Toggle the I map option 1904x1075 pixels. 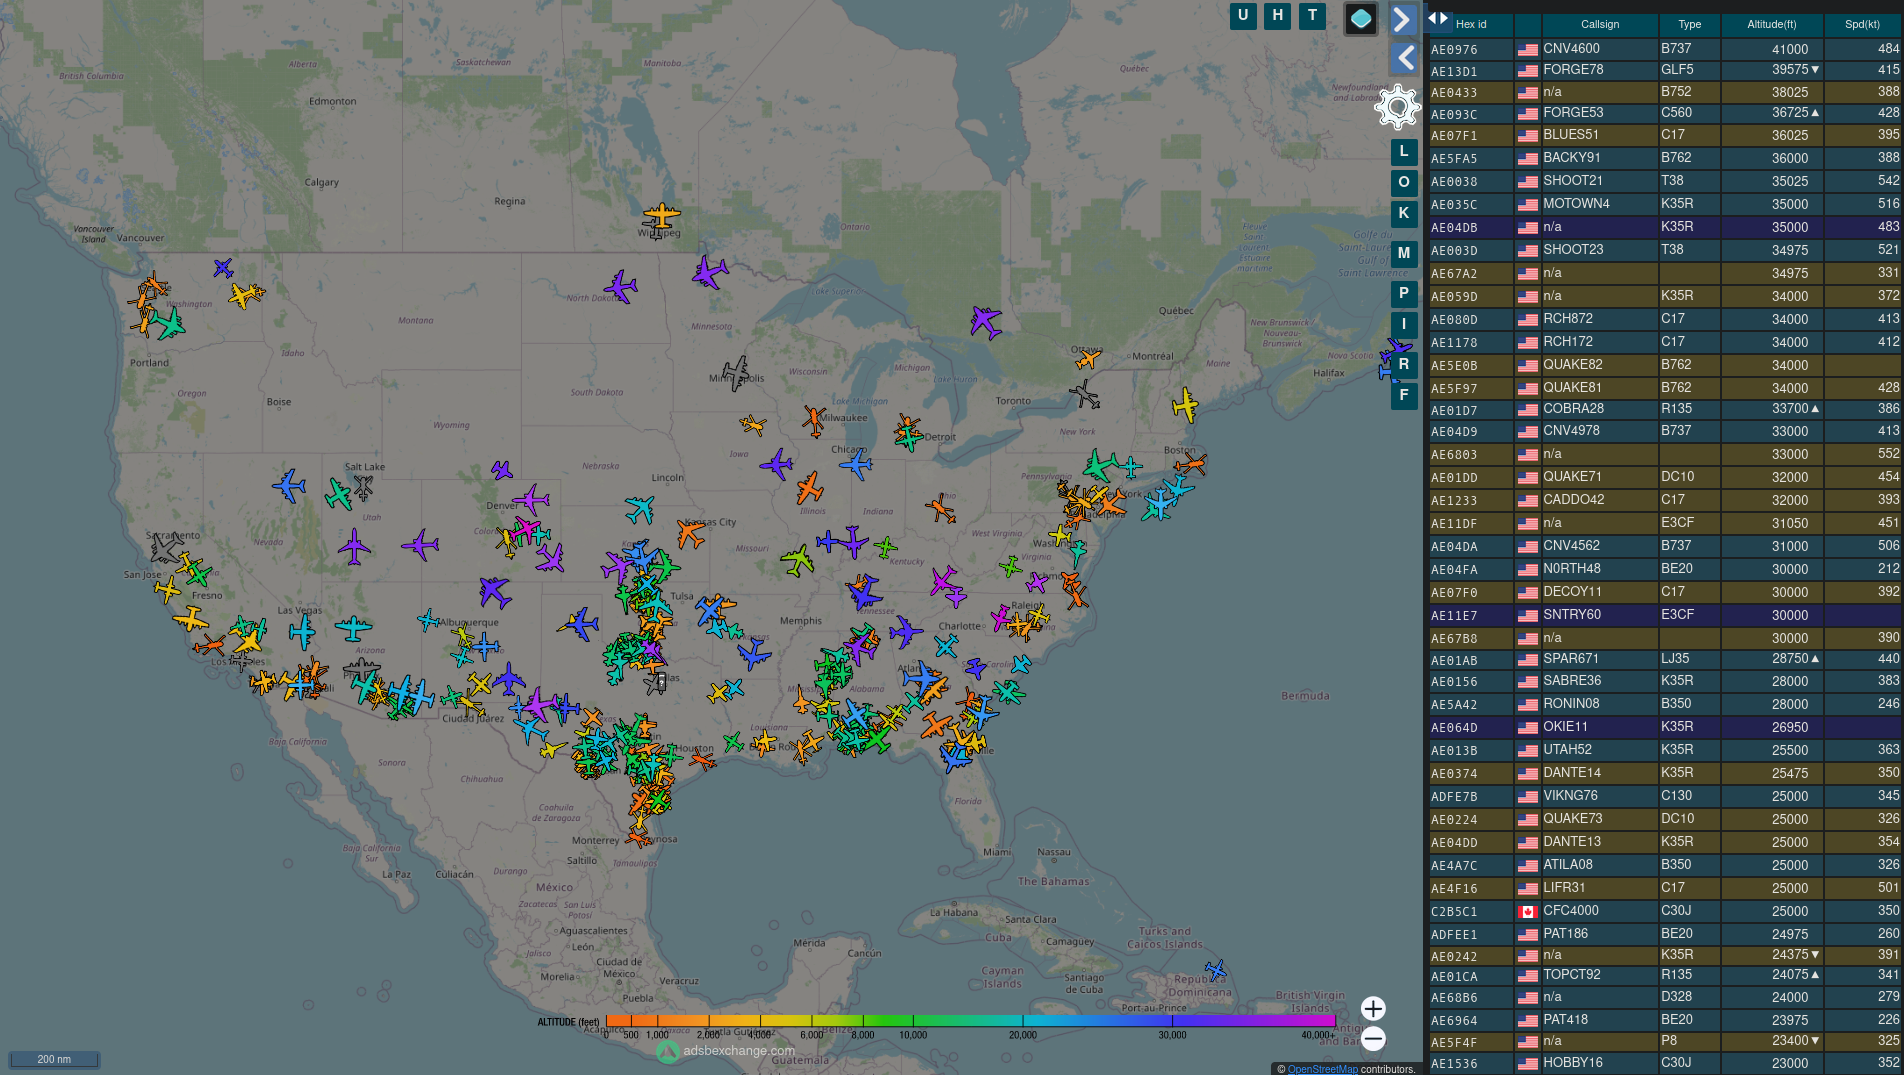(1404, 324)
